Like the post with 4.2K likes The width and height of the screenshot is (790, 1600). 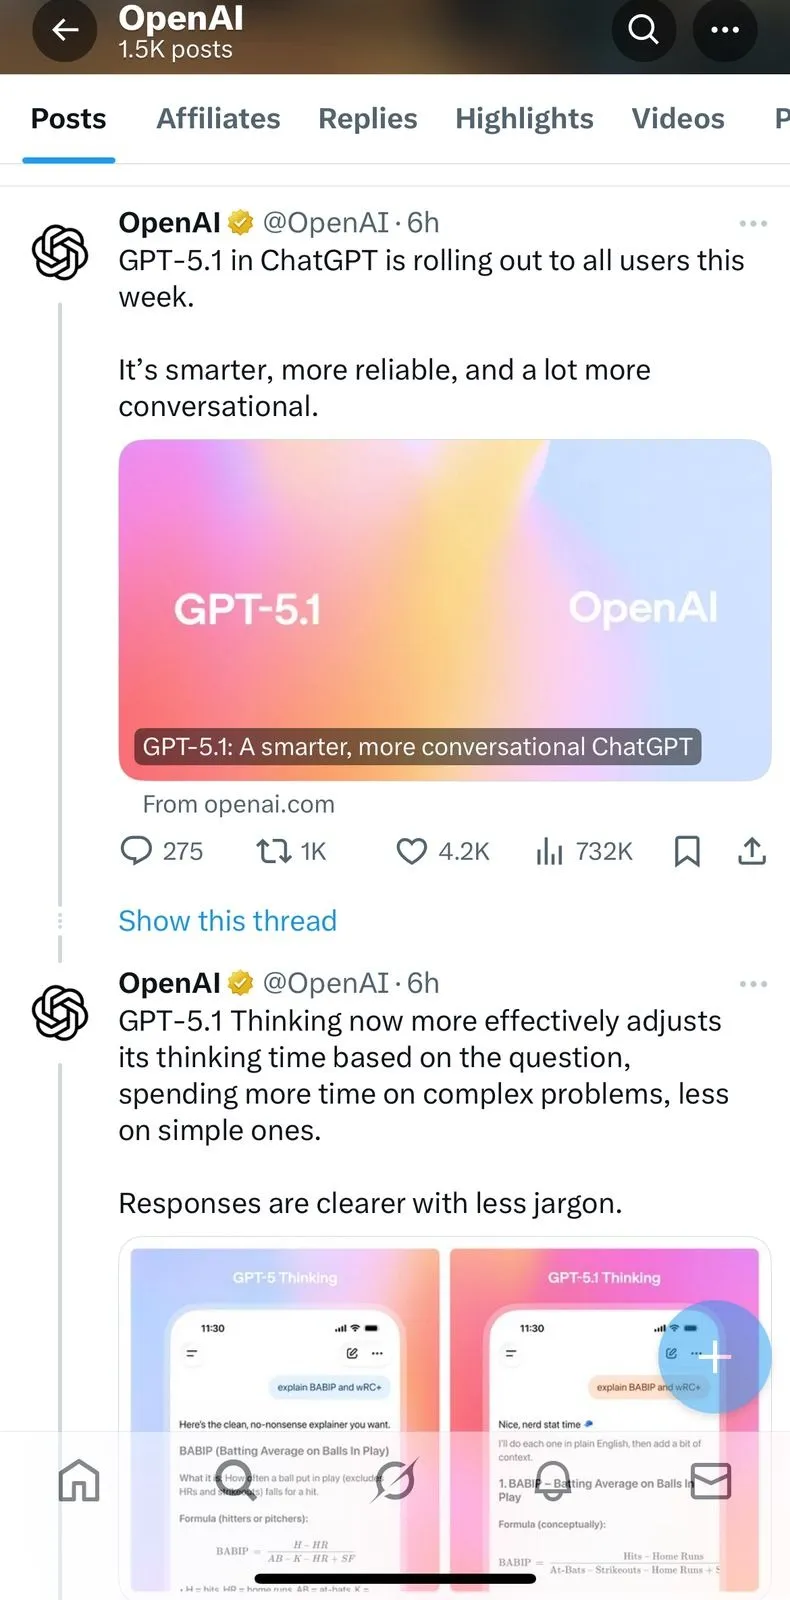(411, 851)
